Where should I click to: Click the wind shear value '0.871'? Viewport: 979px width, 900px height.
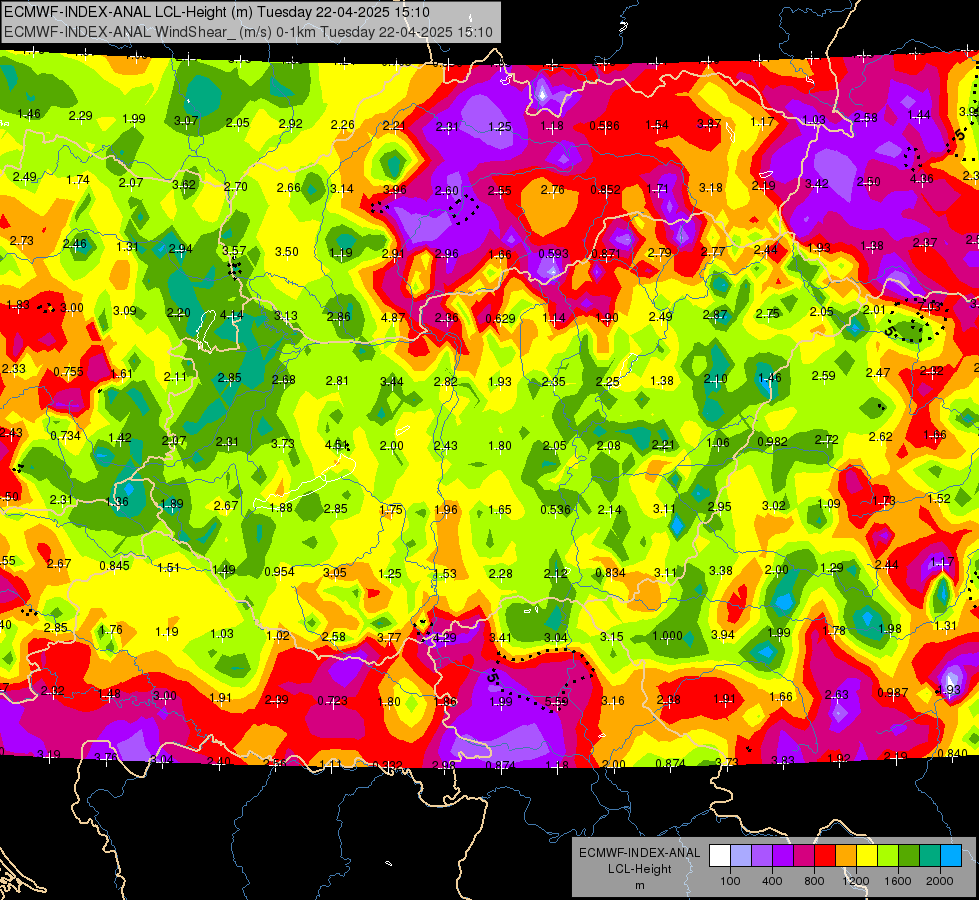coord(606,254)
